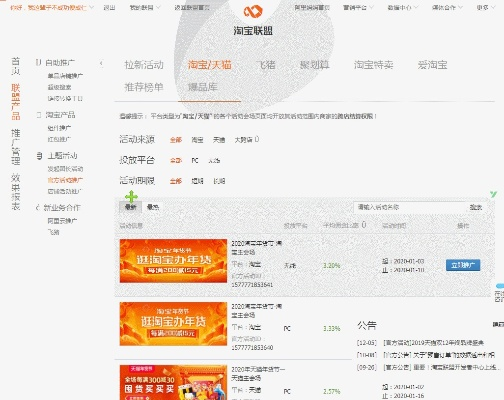This screenshot has width=504, height=400.
Task: Filter 活动期限 by 短期
Action: [197, 181]
